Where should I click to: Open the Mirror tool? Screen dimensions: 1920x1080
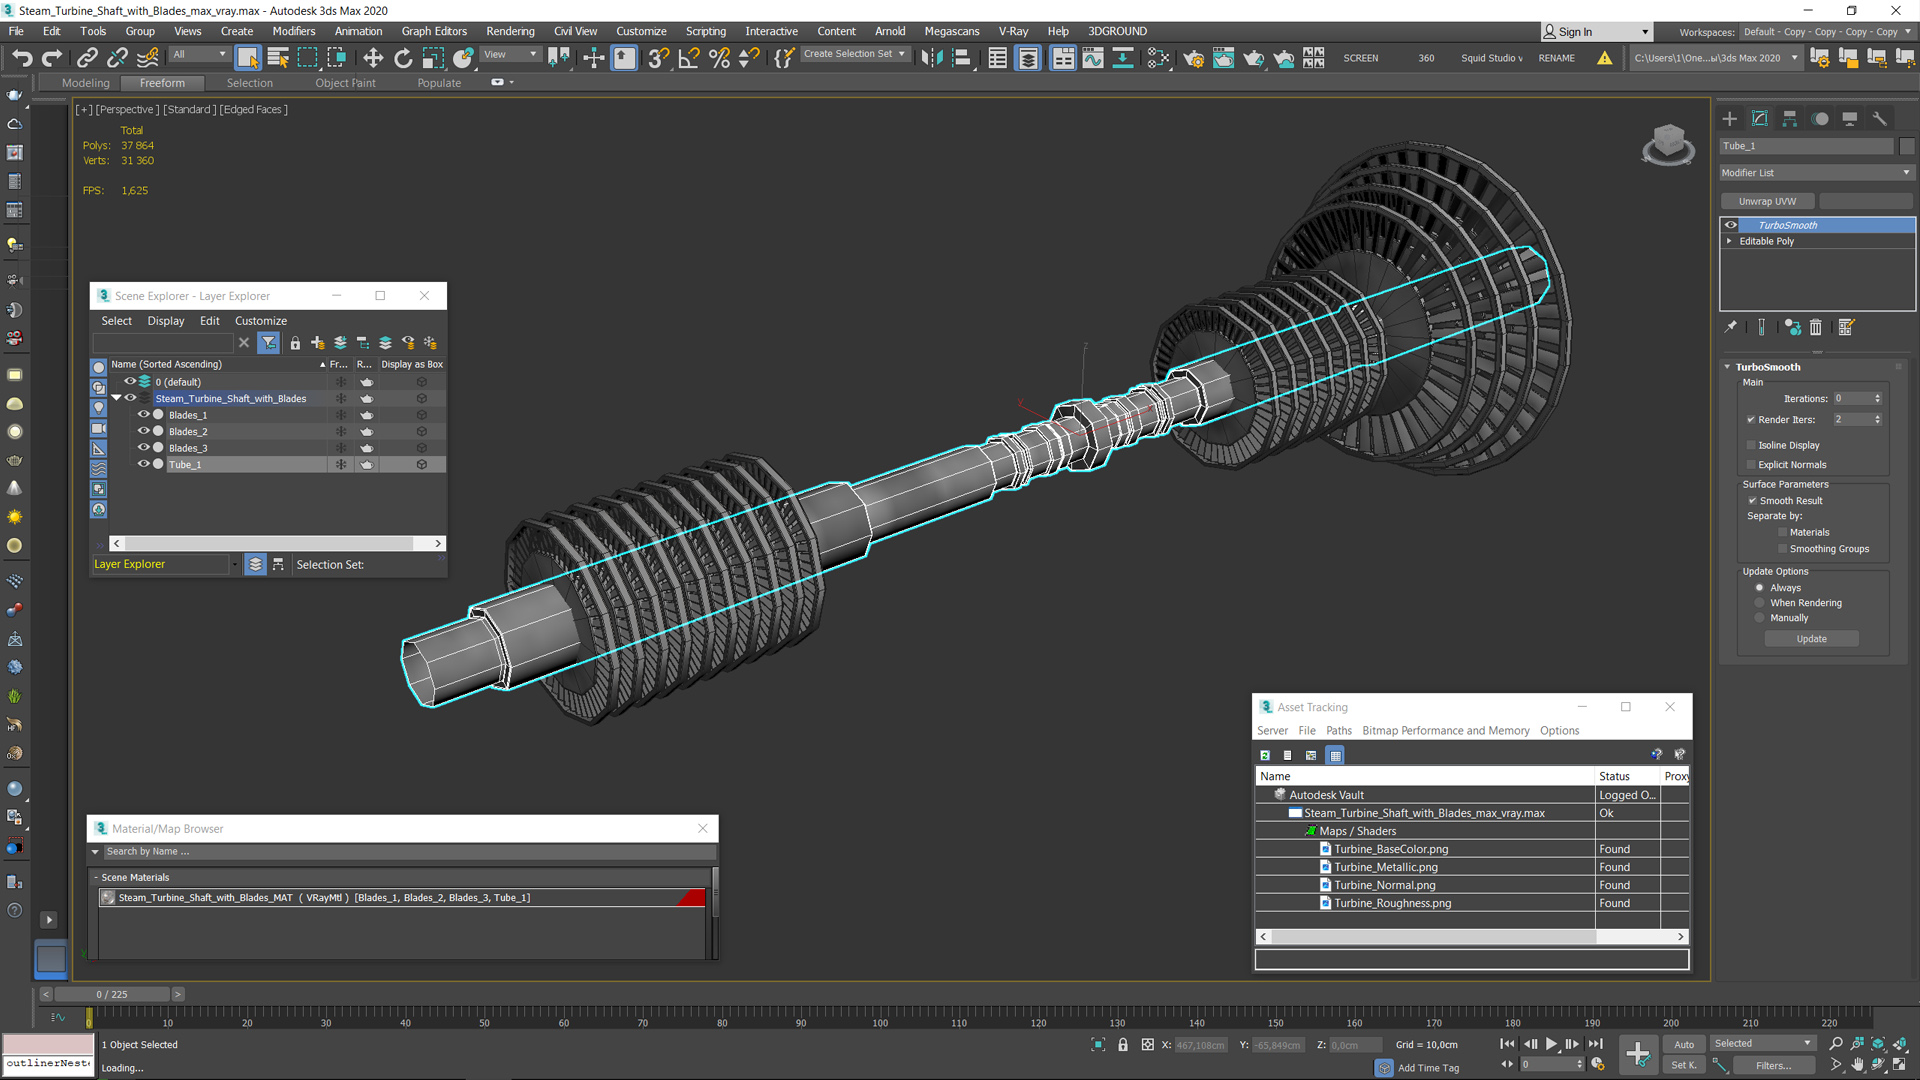932,58
